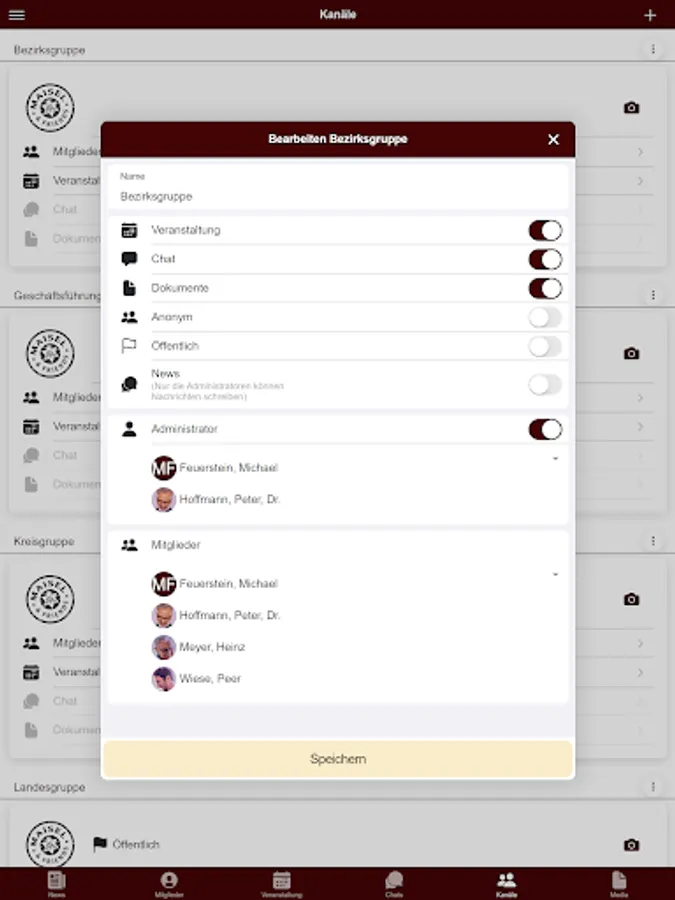
Task: Open three-dot menu for Geschäftsführung
Action: point(653,294)
